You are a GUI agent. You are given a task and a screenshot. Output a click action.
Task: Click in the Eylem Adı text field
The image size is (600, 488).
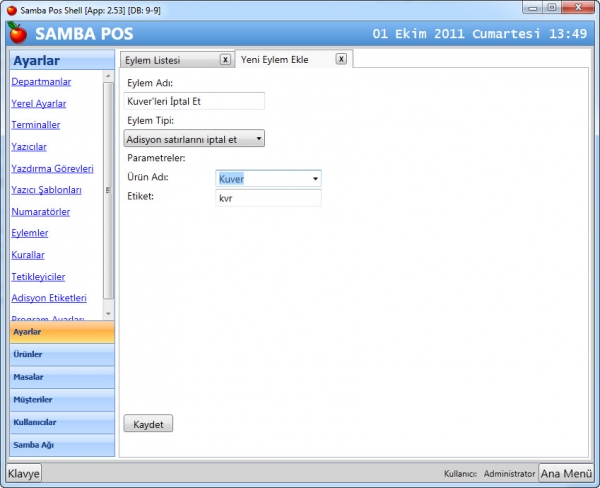click(194, 101)
